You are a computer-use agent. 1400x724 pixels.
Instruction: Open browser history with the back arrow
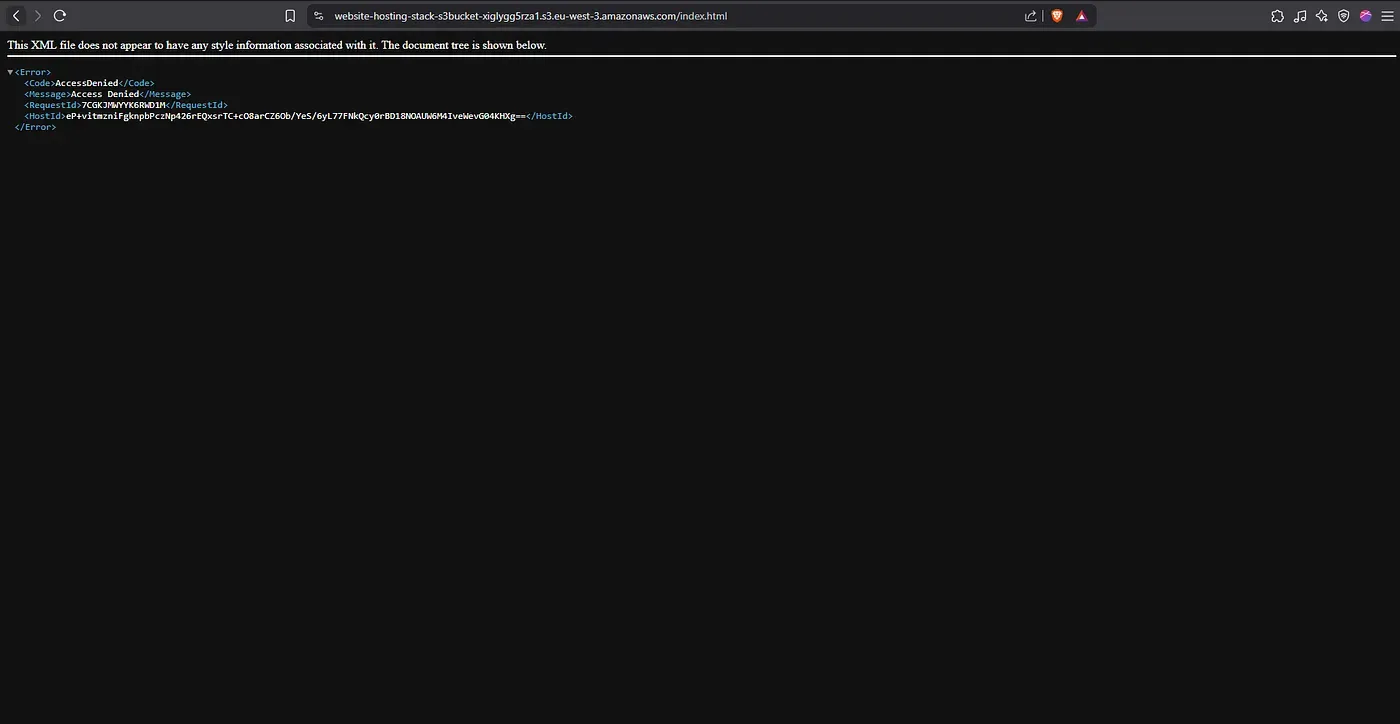[x=15, y=15]
